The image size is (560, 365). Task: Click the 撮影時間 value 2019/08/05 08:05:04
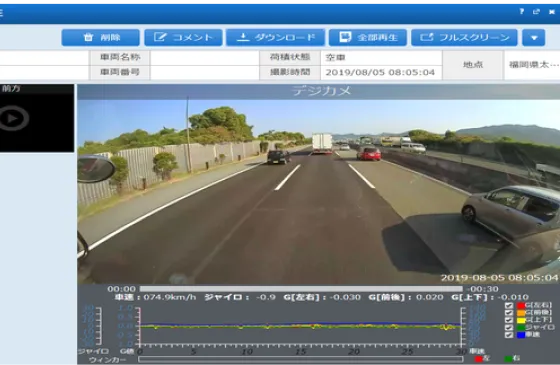coord(380,72)
